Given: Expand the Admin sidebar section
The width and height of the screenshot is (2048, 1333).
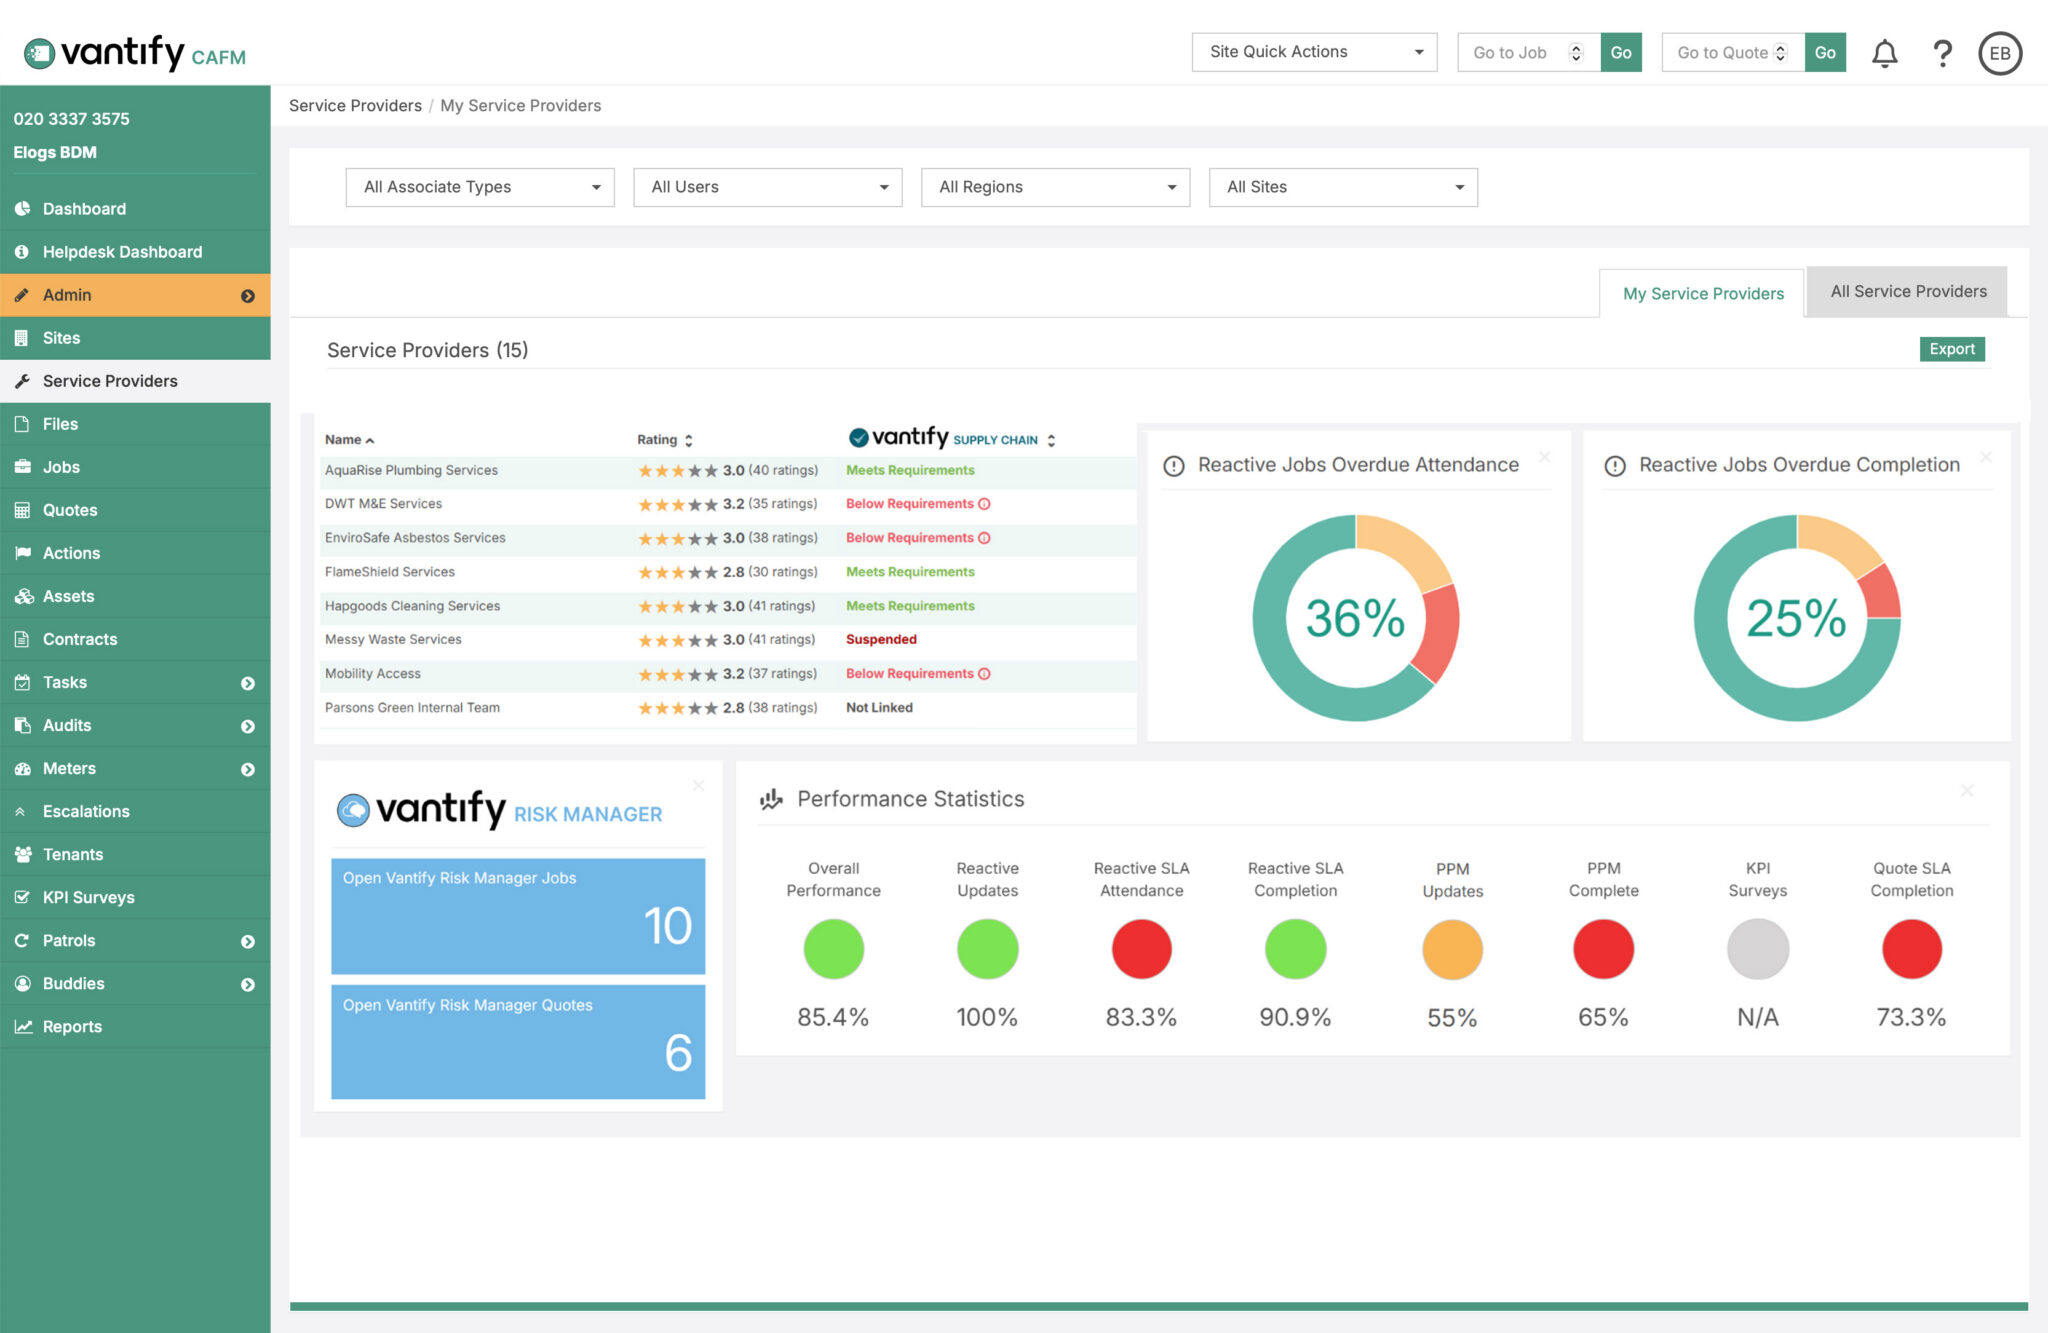Looking at the screenshot, I should 248,296.
